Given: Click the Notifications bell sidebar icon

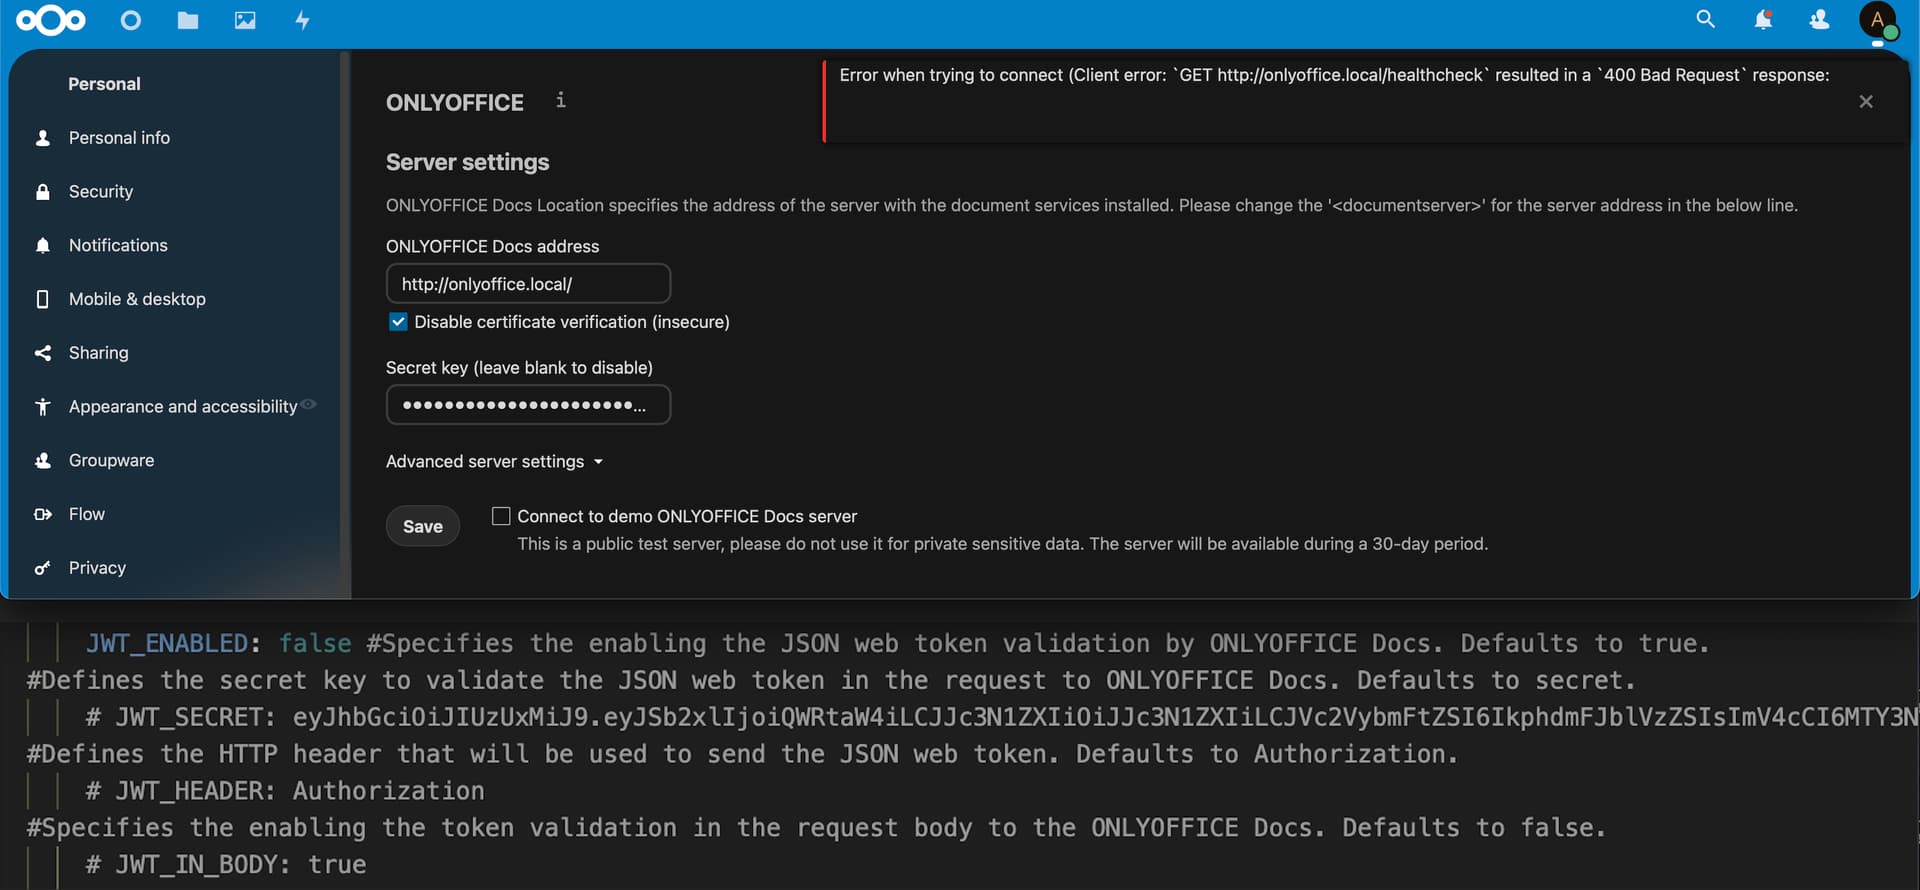Looking at the screenshot, I should pyautogui.click(x=42, y=246).
